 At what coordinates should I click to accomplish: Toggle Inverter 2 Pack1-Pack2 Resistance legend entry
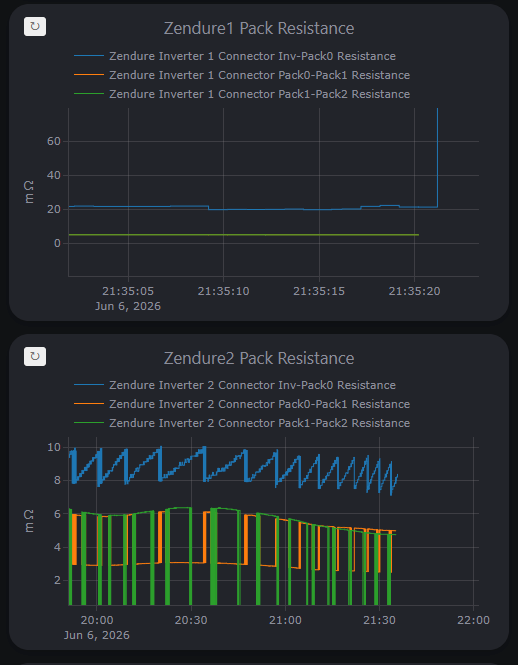(242, 423)
